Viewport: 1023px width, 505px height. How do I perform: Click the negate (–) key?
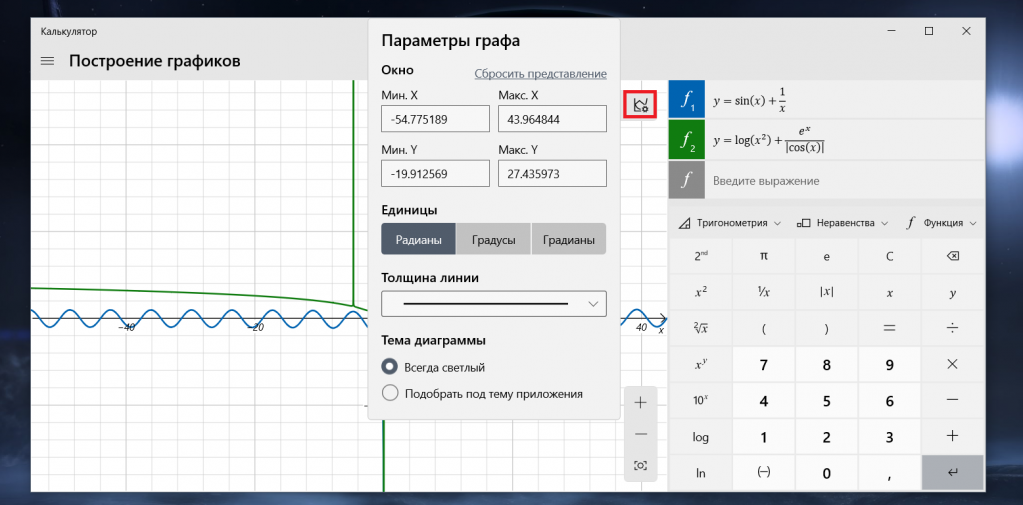pyautogui.click(x=763, y=473)
